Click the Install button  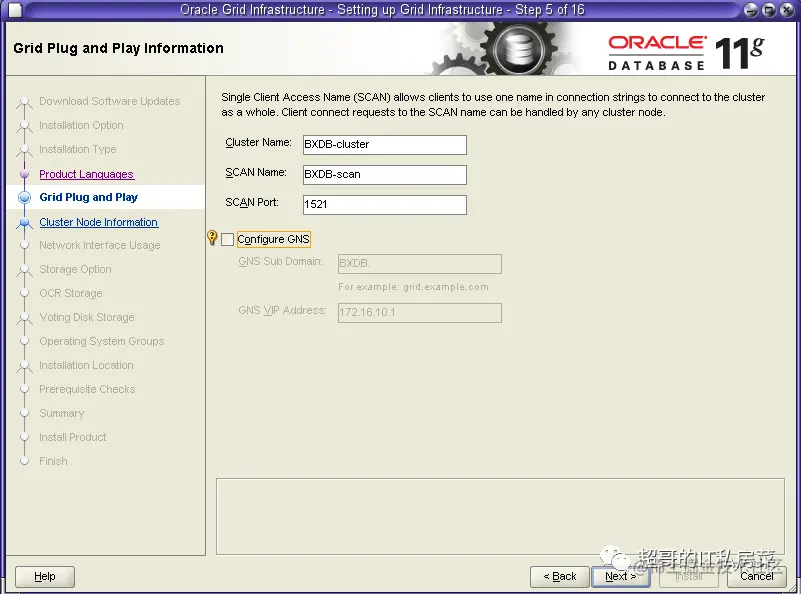pos(689,577)
